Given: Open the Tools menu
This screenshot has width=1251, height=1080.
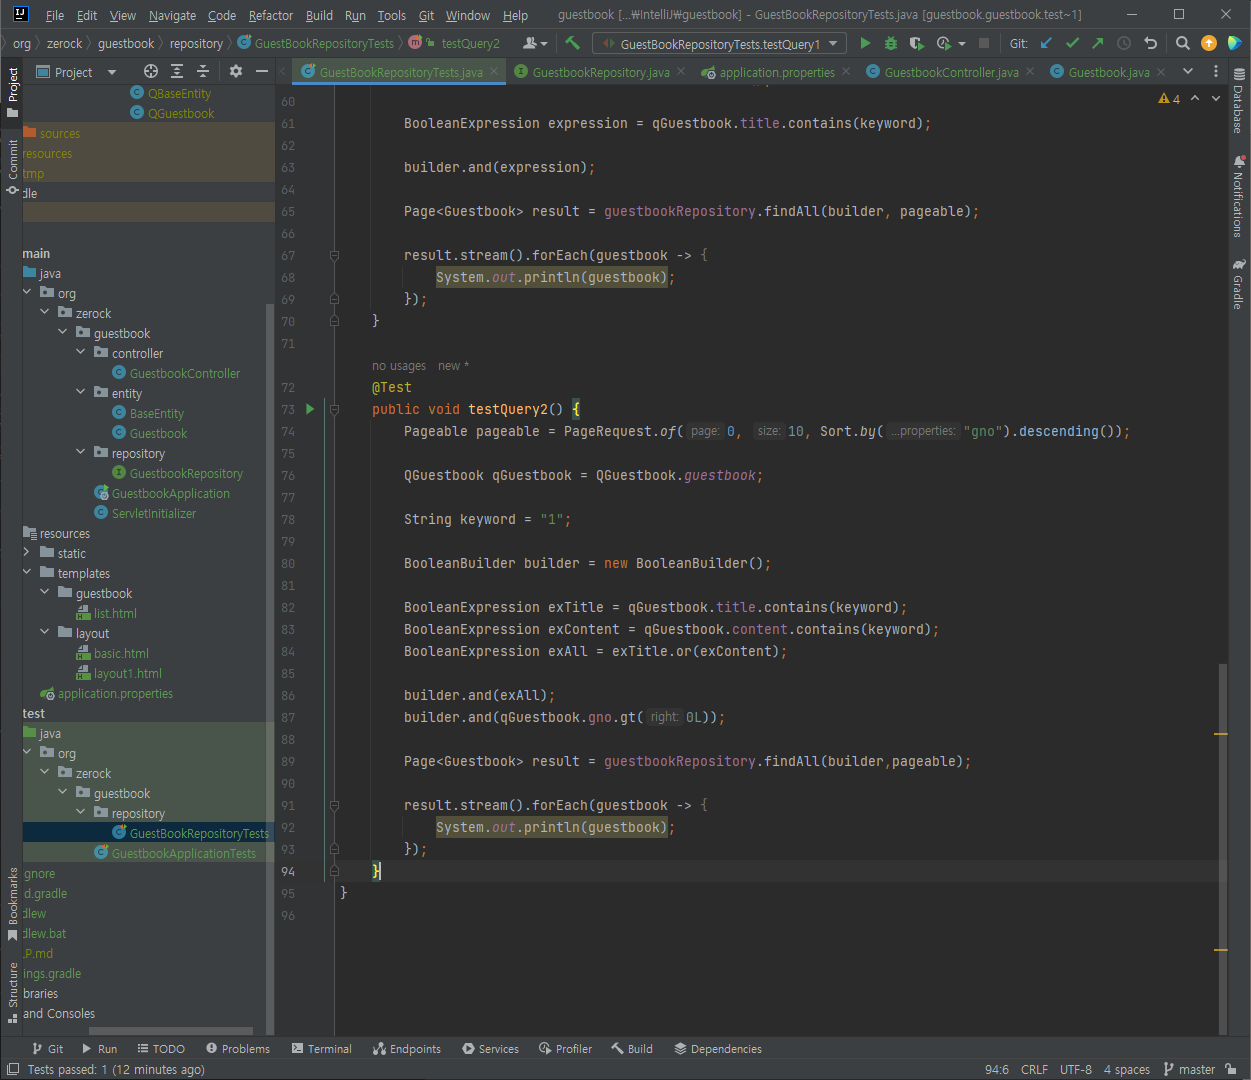Looking at the screenshot, I should click(x=392, y=15).
